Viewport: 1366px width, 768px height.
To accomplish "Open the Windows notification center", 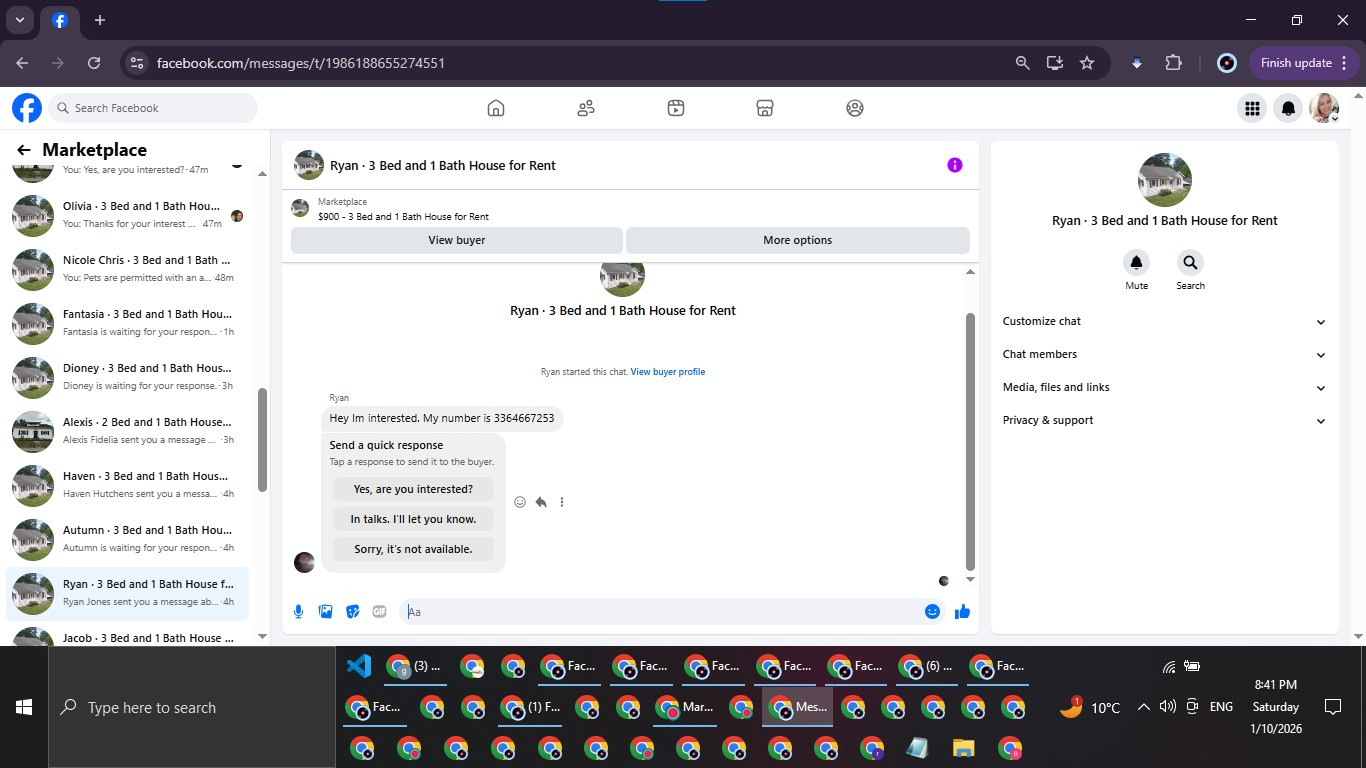I will (1332, 707).
